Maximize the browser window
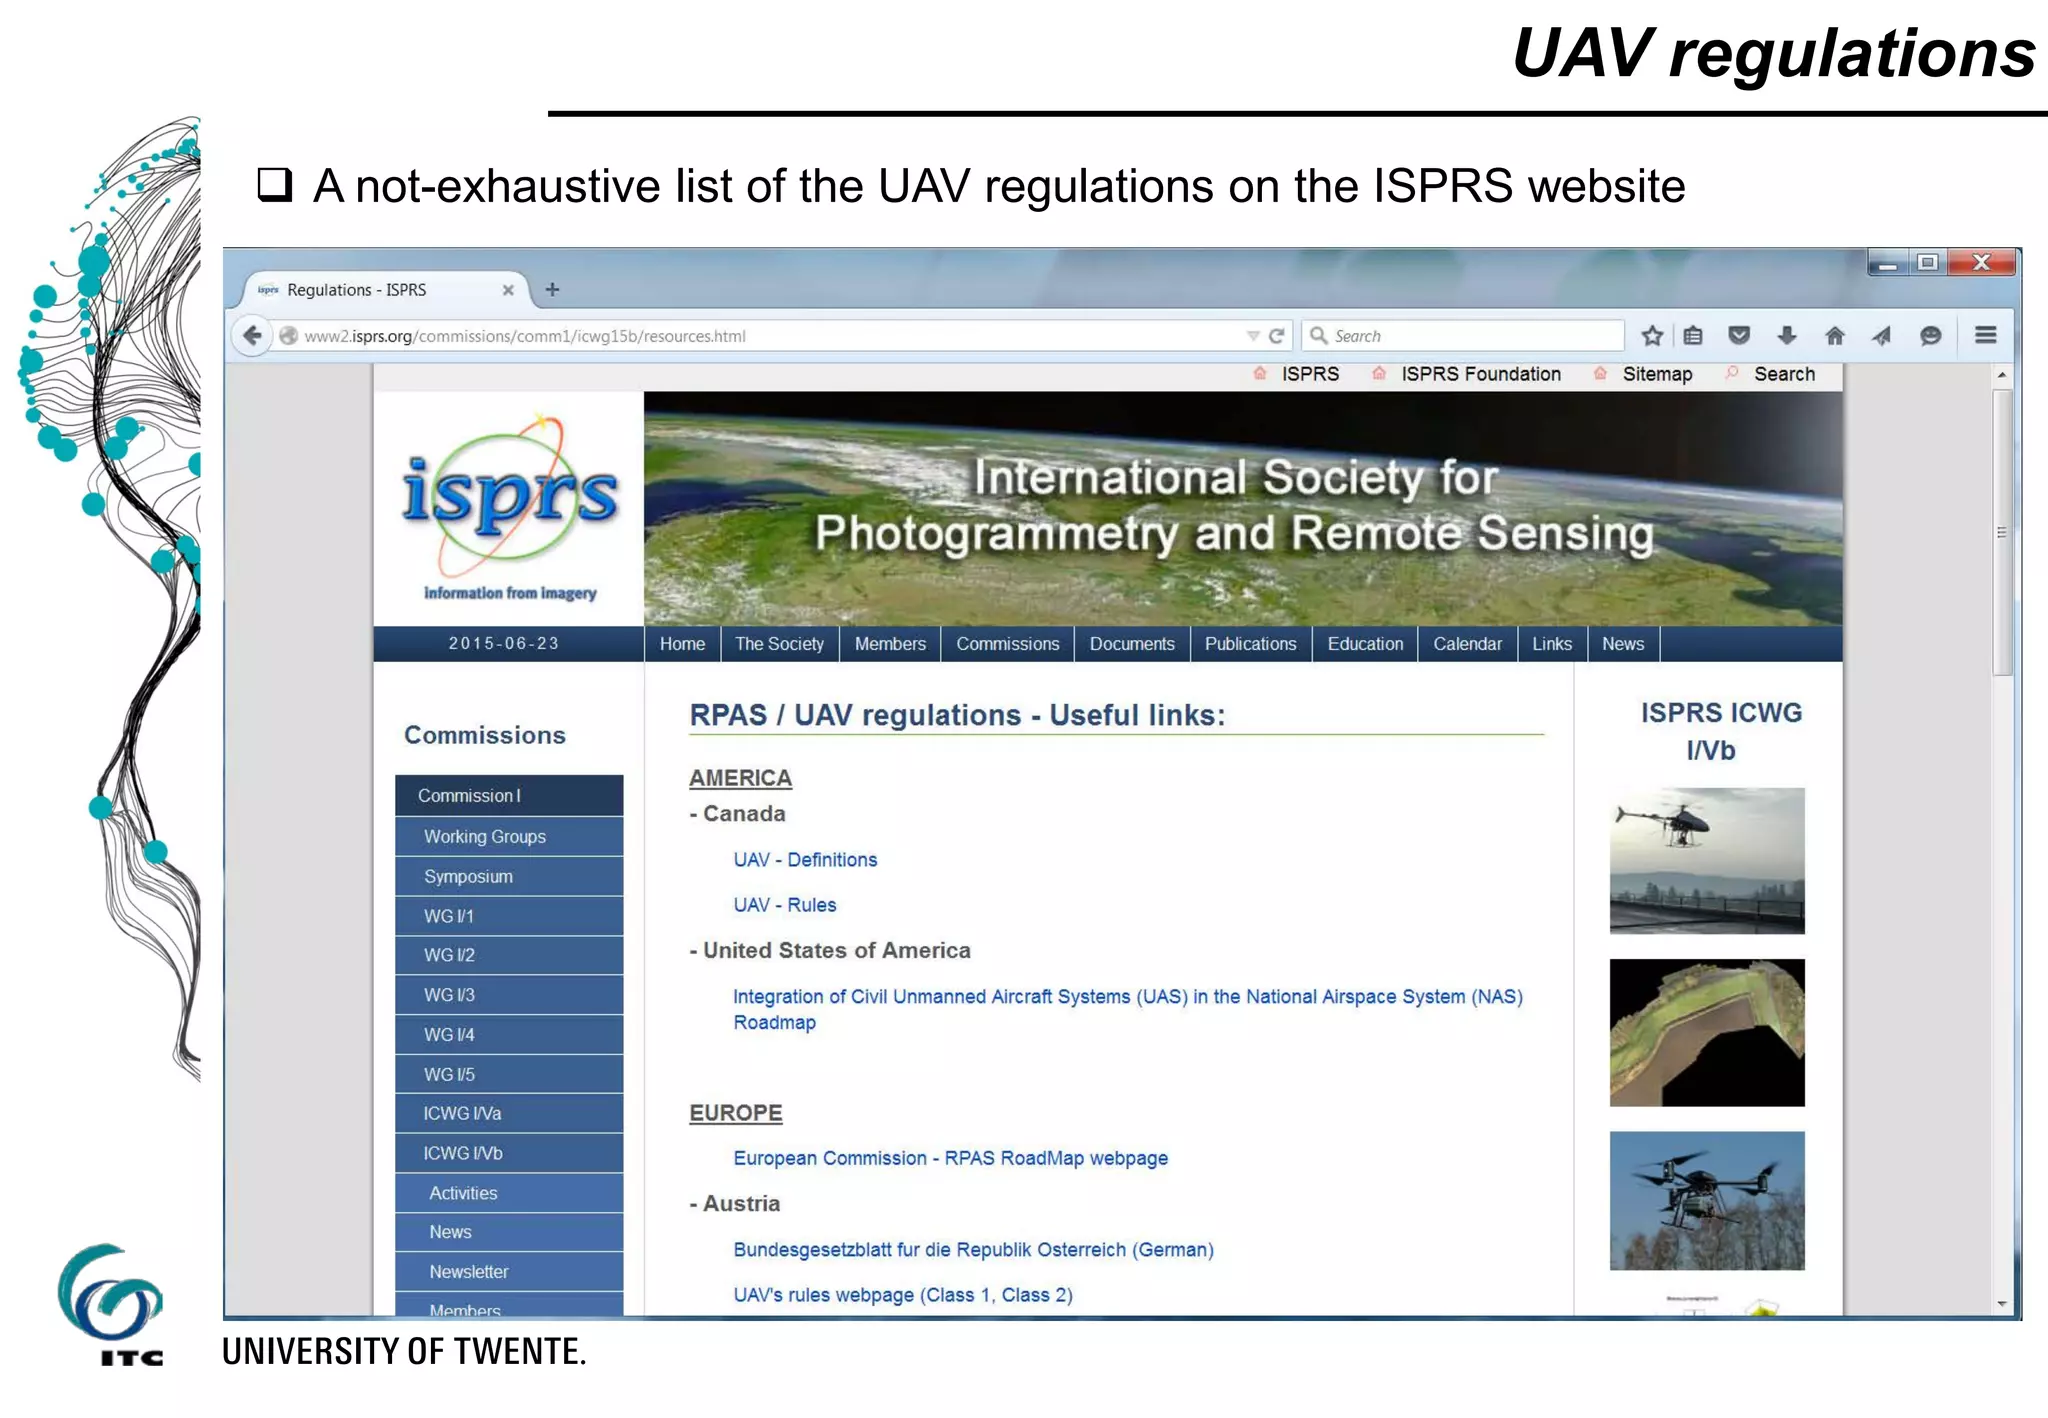Viewport: 2048px width, 1418px height. pos(1927,262)
